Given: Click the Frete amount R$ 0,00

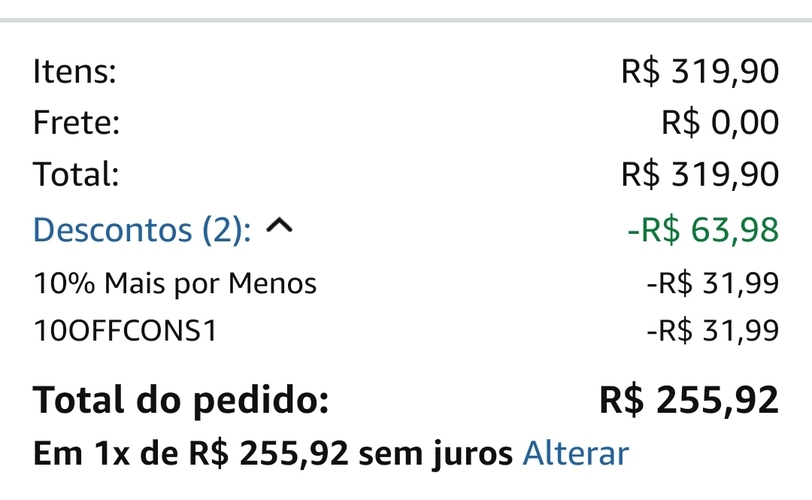Looking at the screenshot, I should point(719,123).
